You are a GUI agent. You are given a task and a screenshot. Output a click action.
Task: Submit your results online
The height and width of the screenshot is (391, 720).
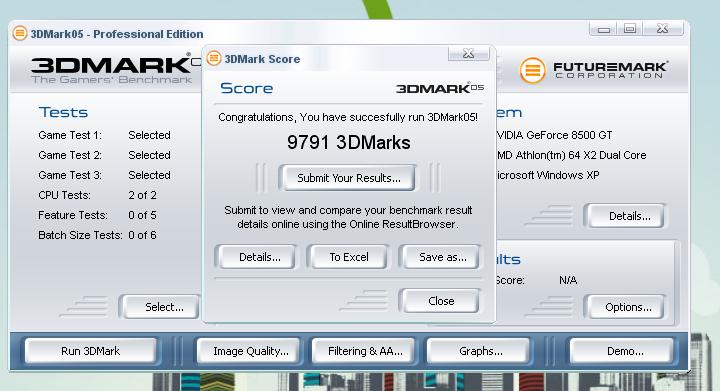point(349,178)
